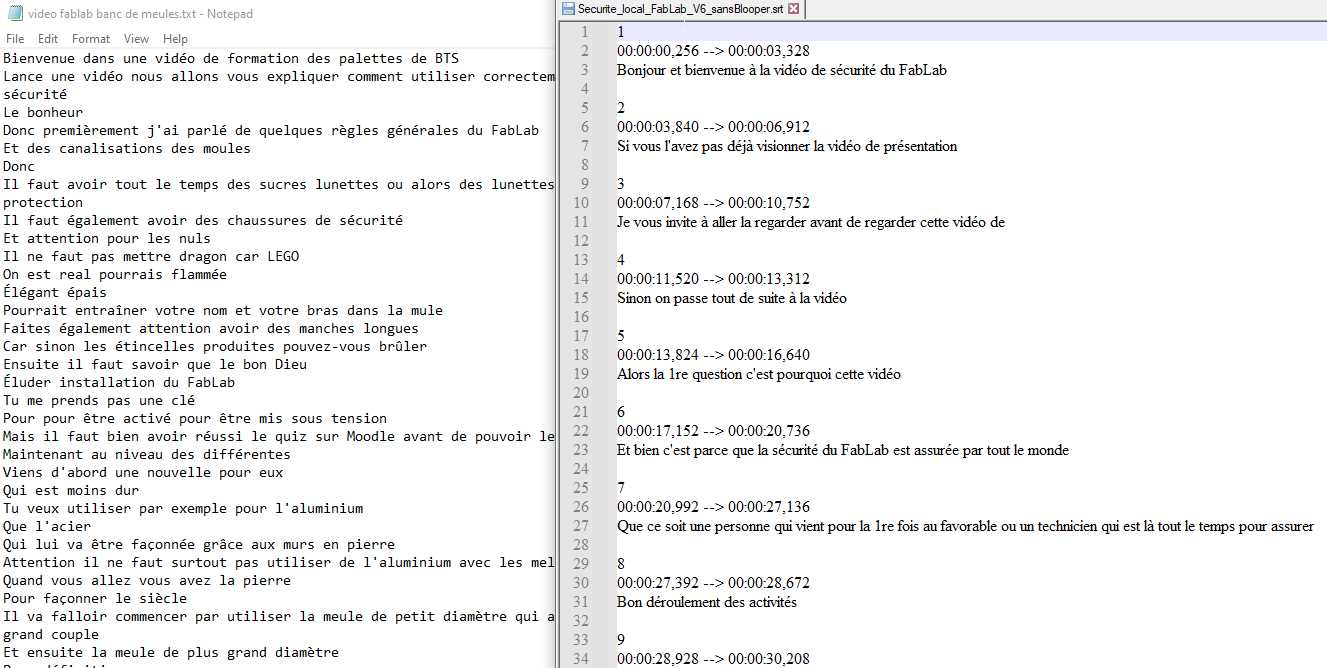The height and width of the screenshot is (668, 1327).
Task: Click the Notepad document icon in the title bar
Action: click(x=13, y=14)
